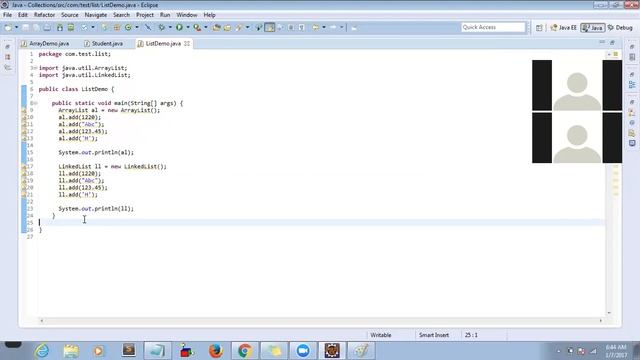Click the editor horizontal scrollbar
Screen dimensions: 640x360
pos(321,321)
